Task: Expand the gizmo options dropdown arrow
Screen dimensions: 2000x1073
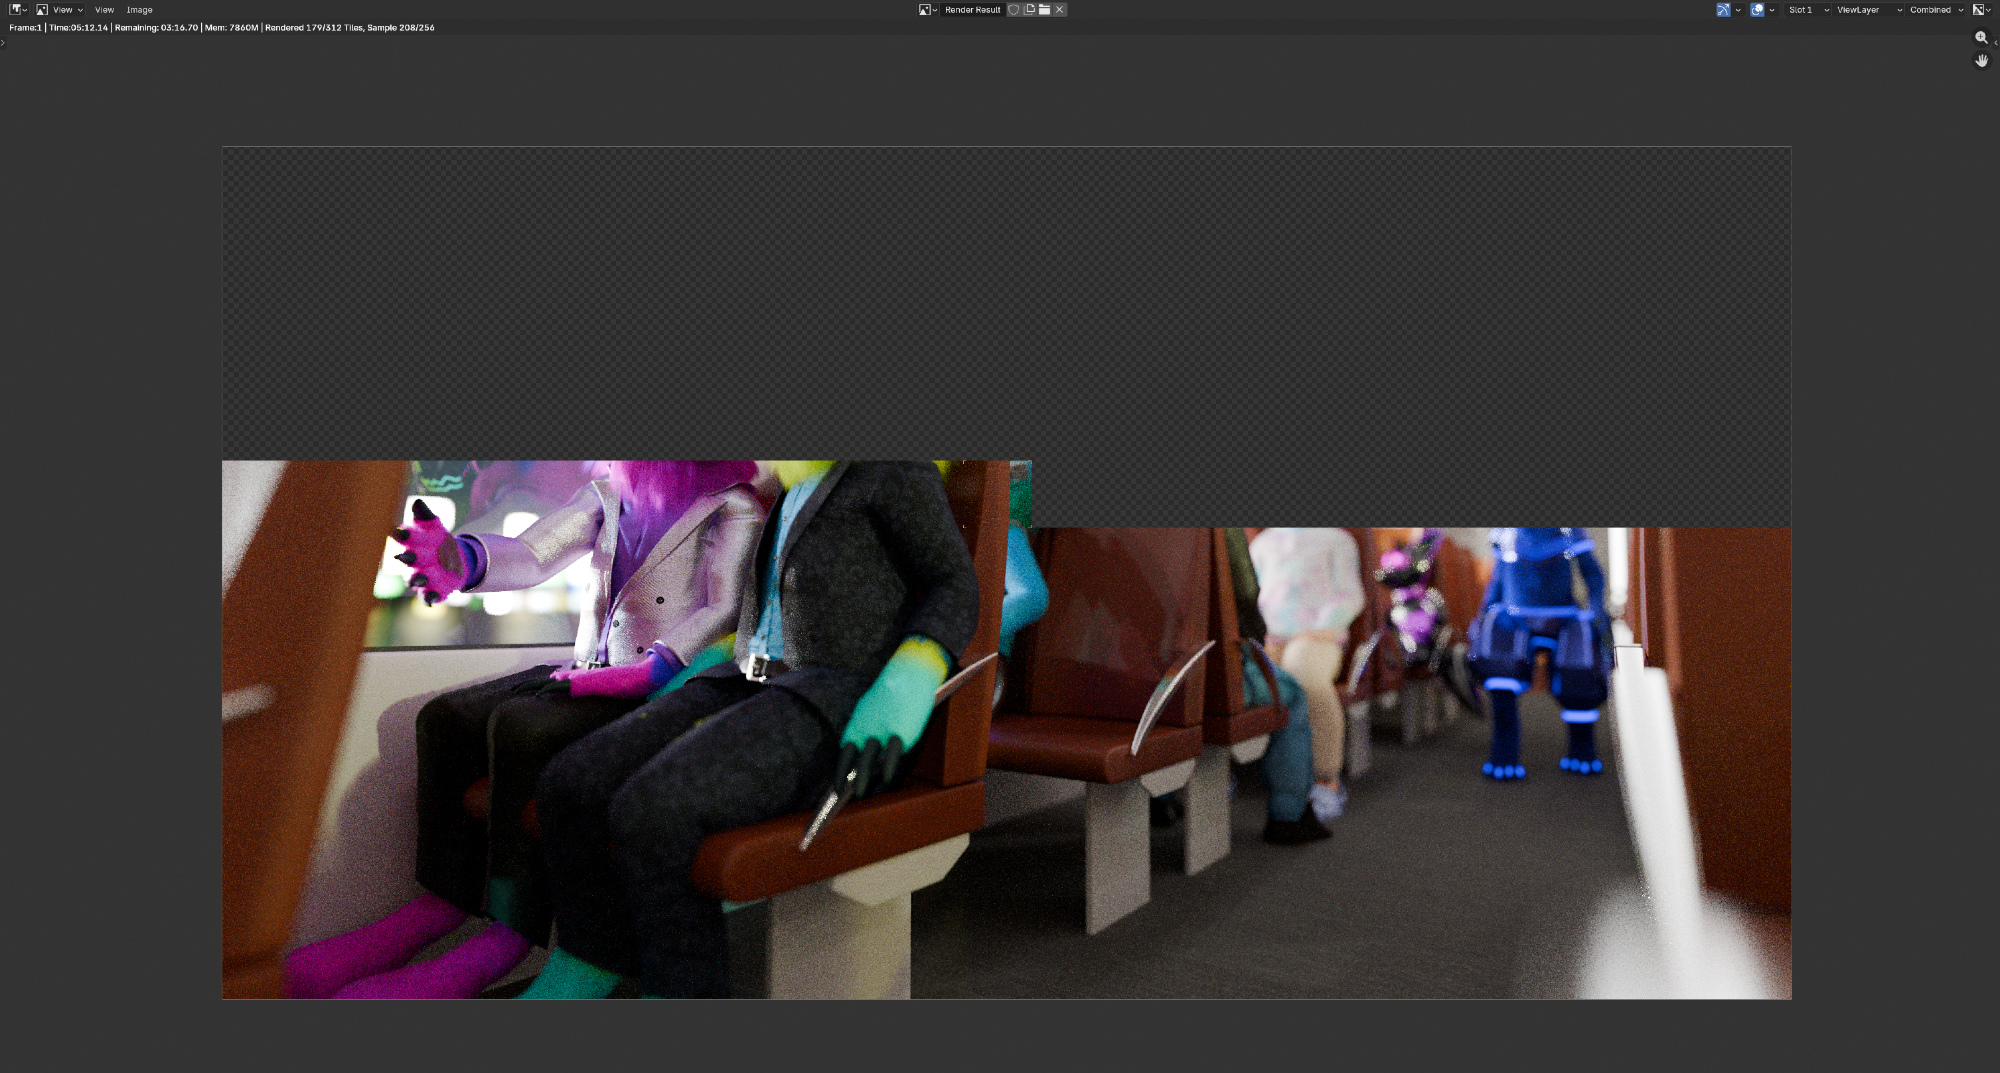Action: 1738,10
